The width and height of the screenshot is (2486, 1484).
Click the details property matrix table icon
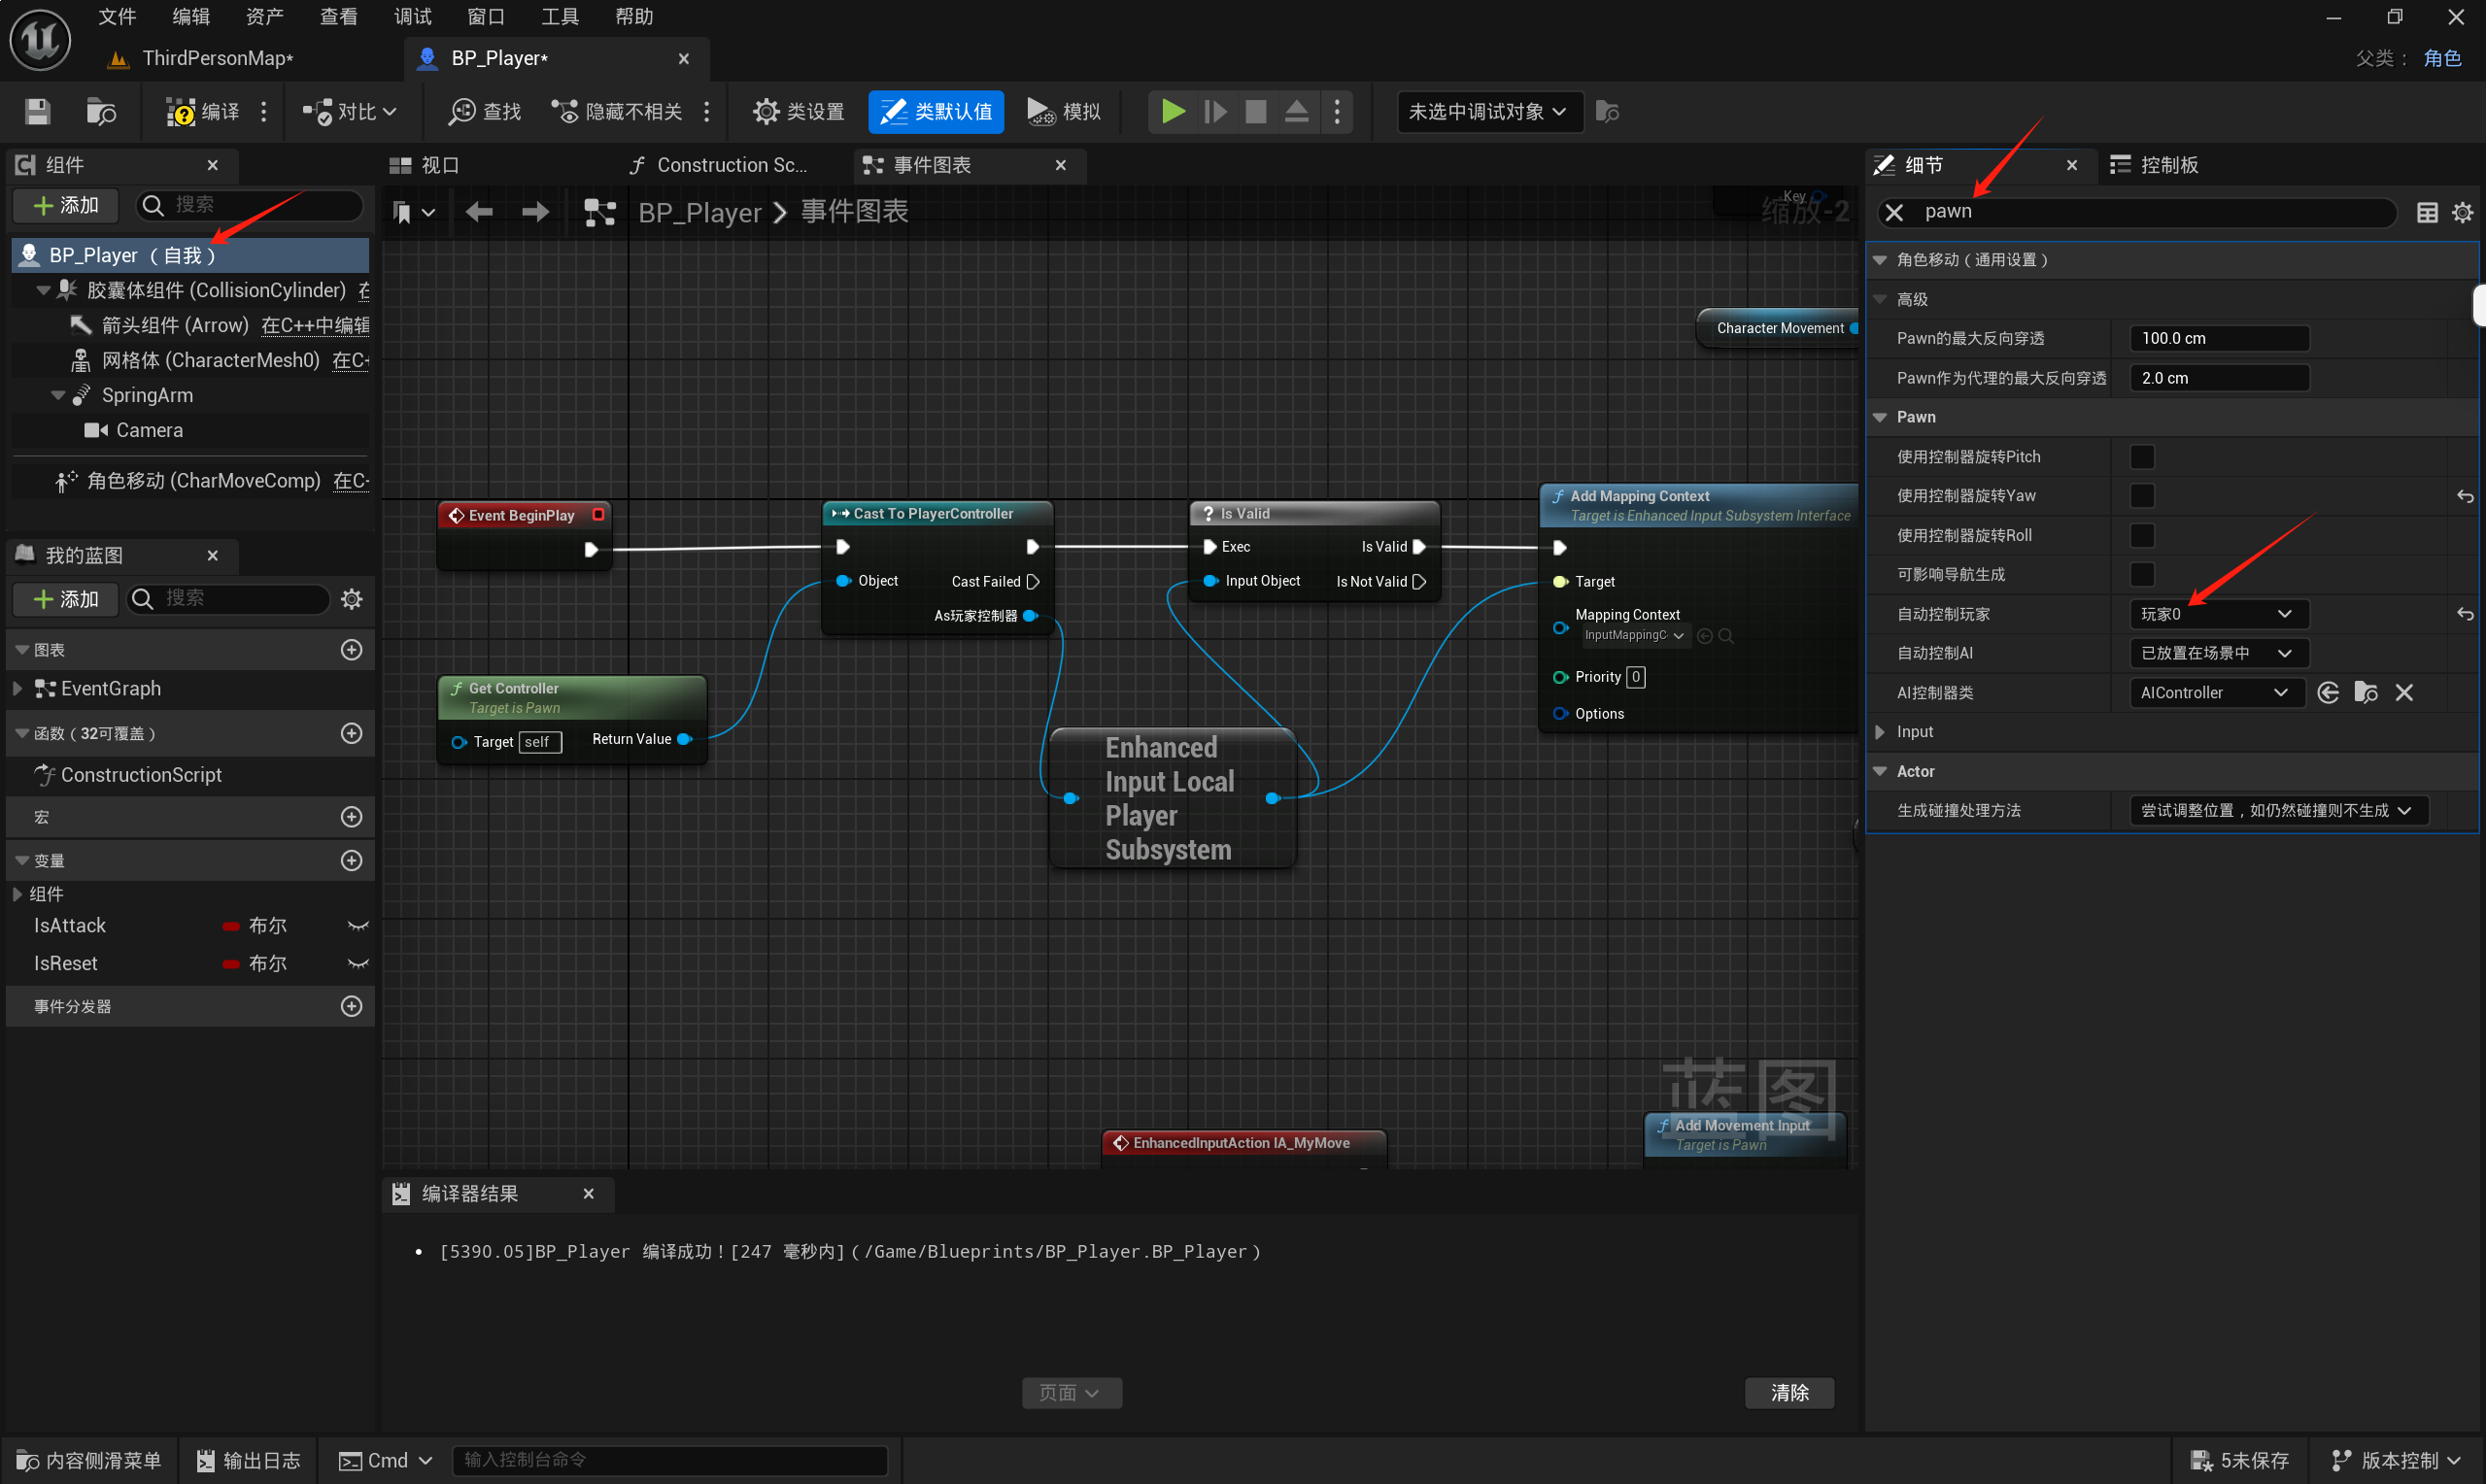(2426, 212)
